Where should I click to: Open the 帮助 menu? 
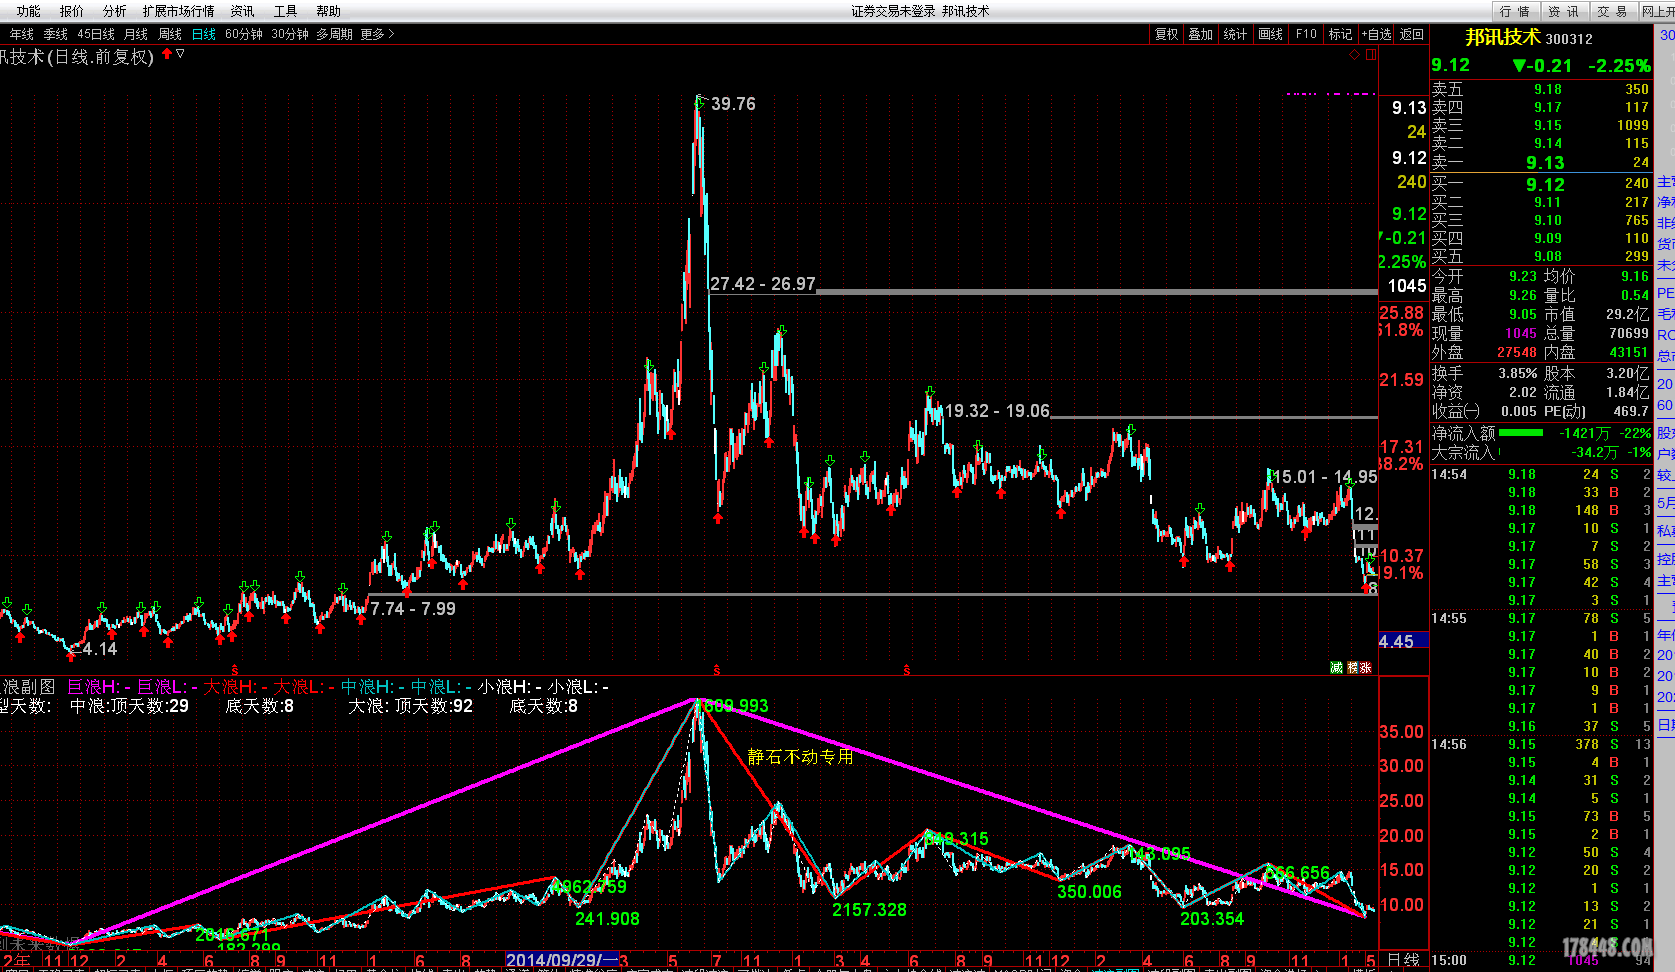coord(328,11)
